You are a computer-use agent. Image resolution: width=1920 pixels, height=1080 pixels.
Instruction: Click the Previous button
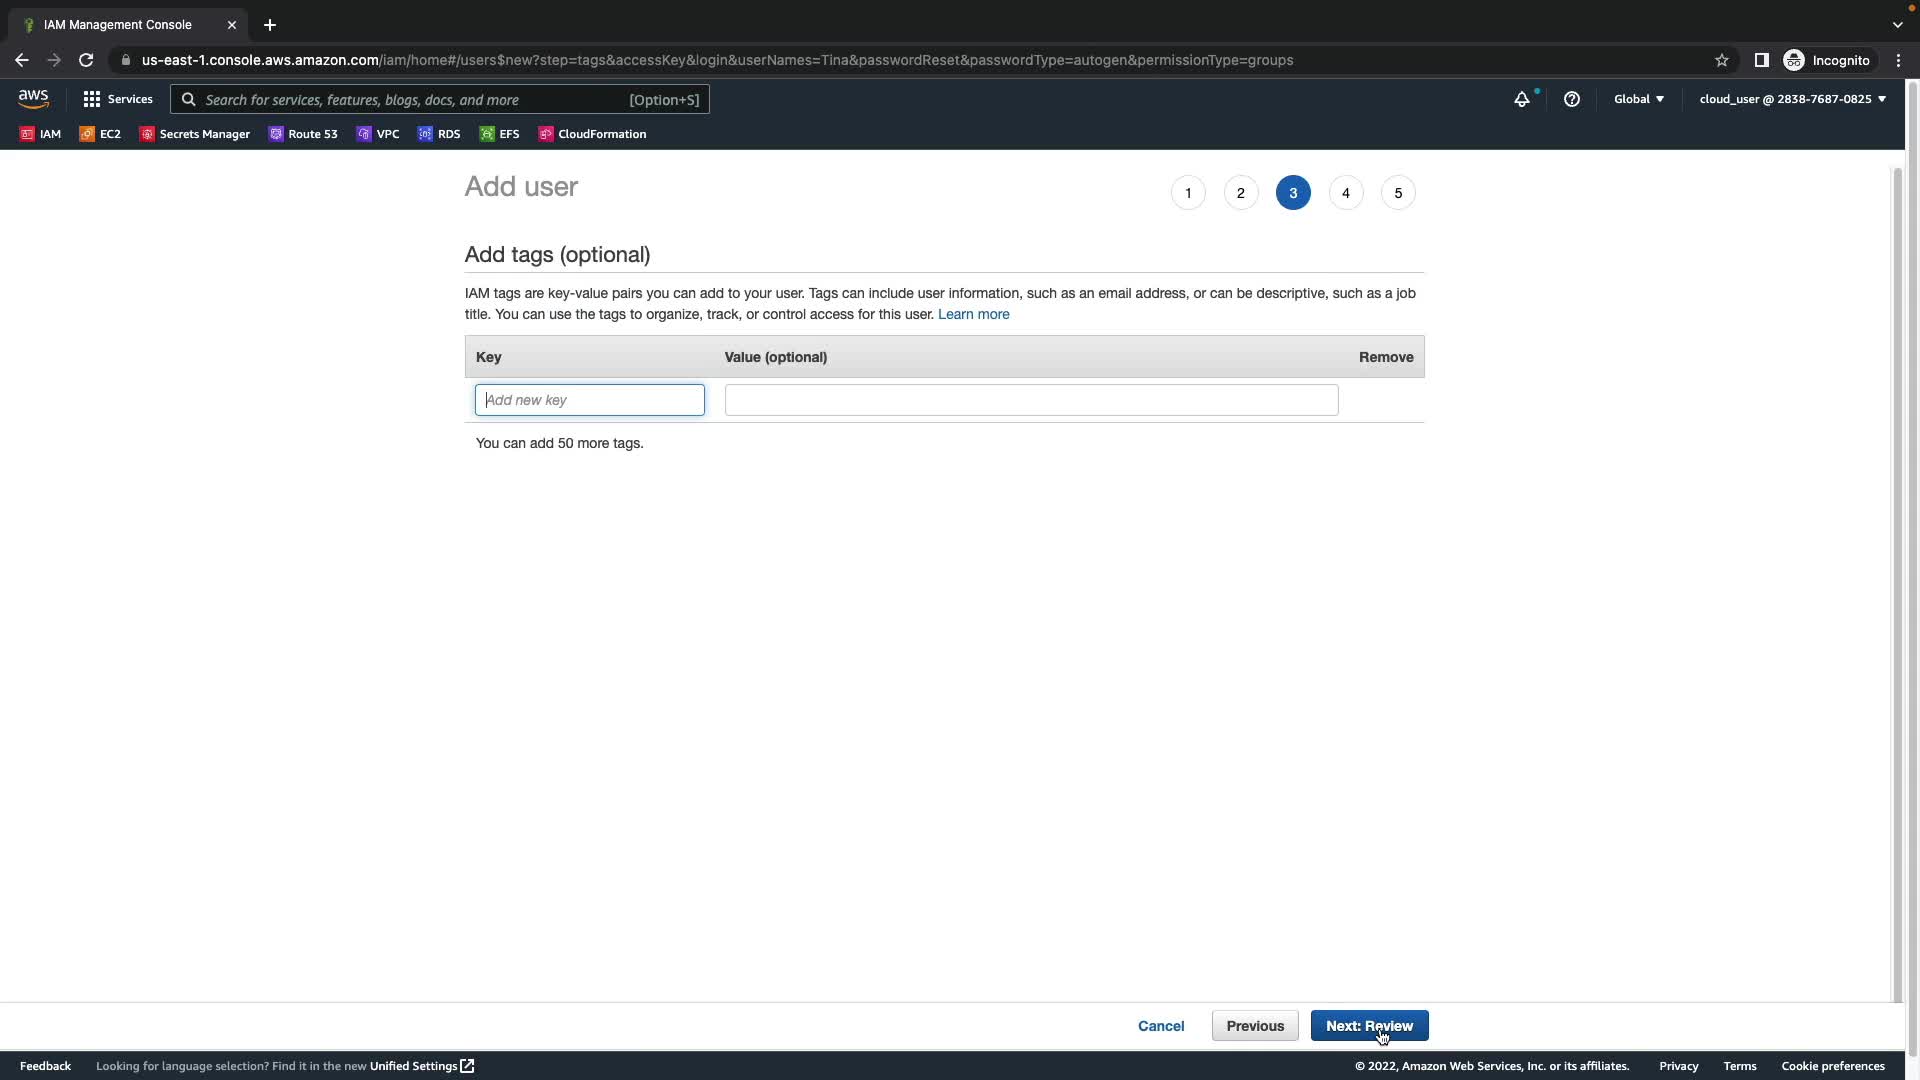[x=1254, y=1026]
